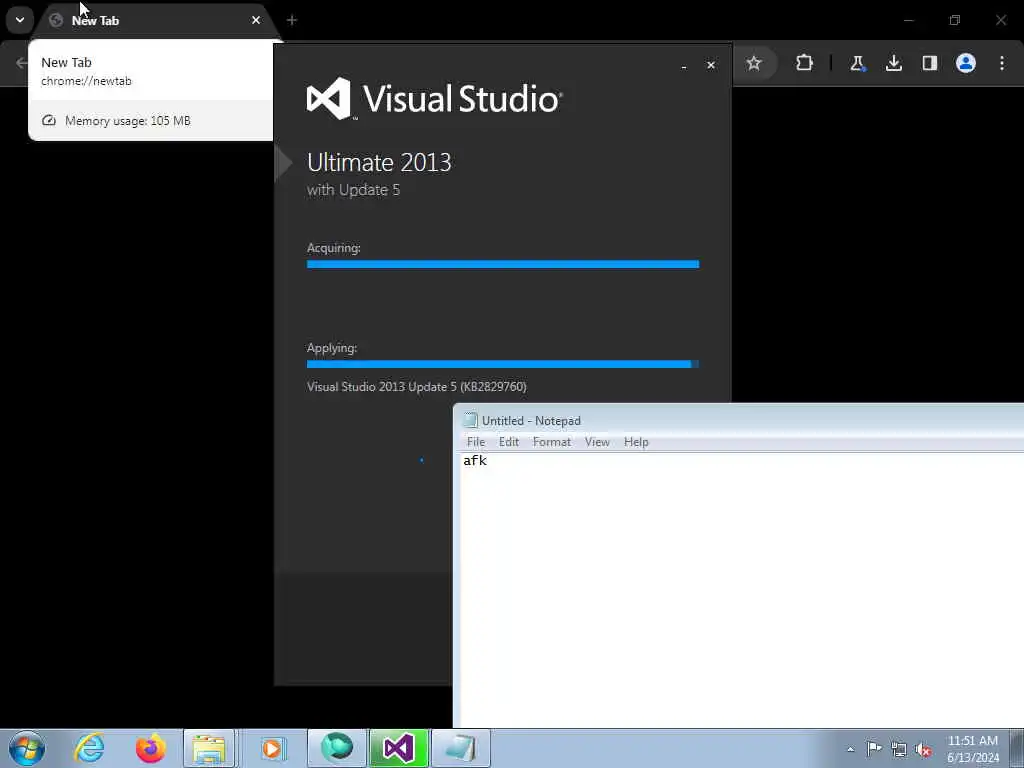Viewport: 1024px width, 768px height.
Task: Open Notepad Edit menu
Action: pyautogui.click(x=509, y=442)
